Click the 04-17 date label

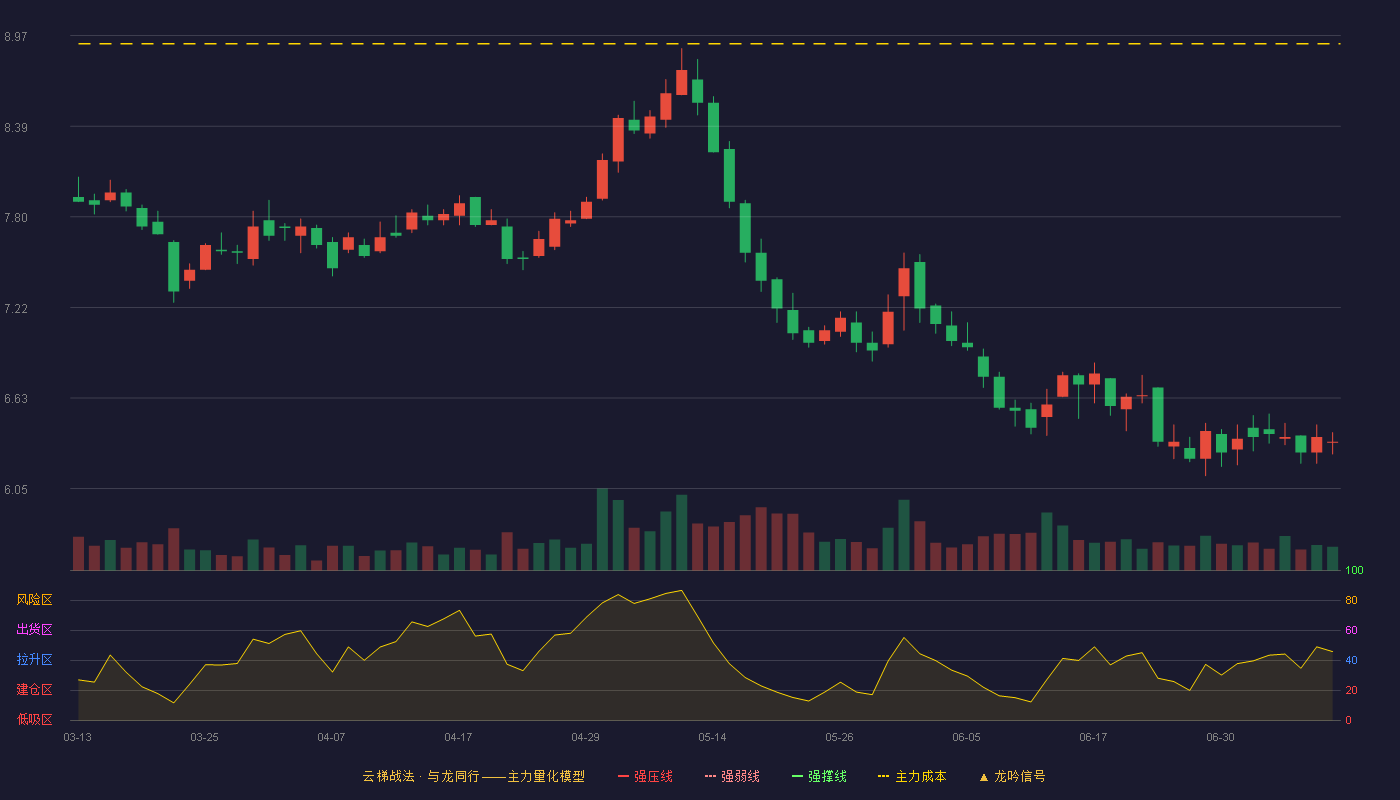pos(458,737)
